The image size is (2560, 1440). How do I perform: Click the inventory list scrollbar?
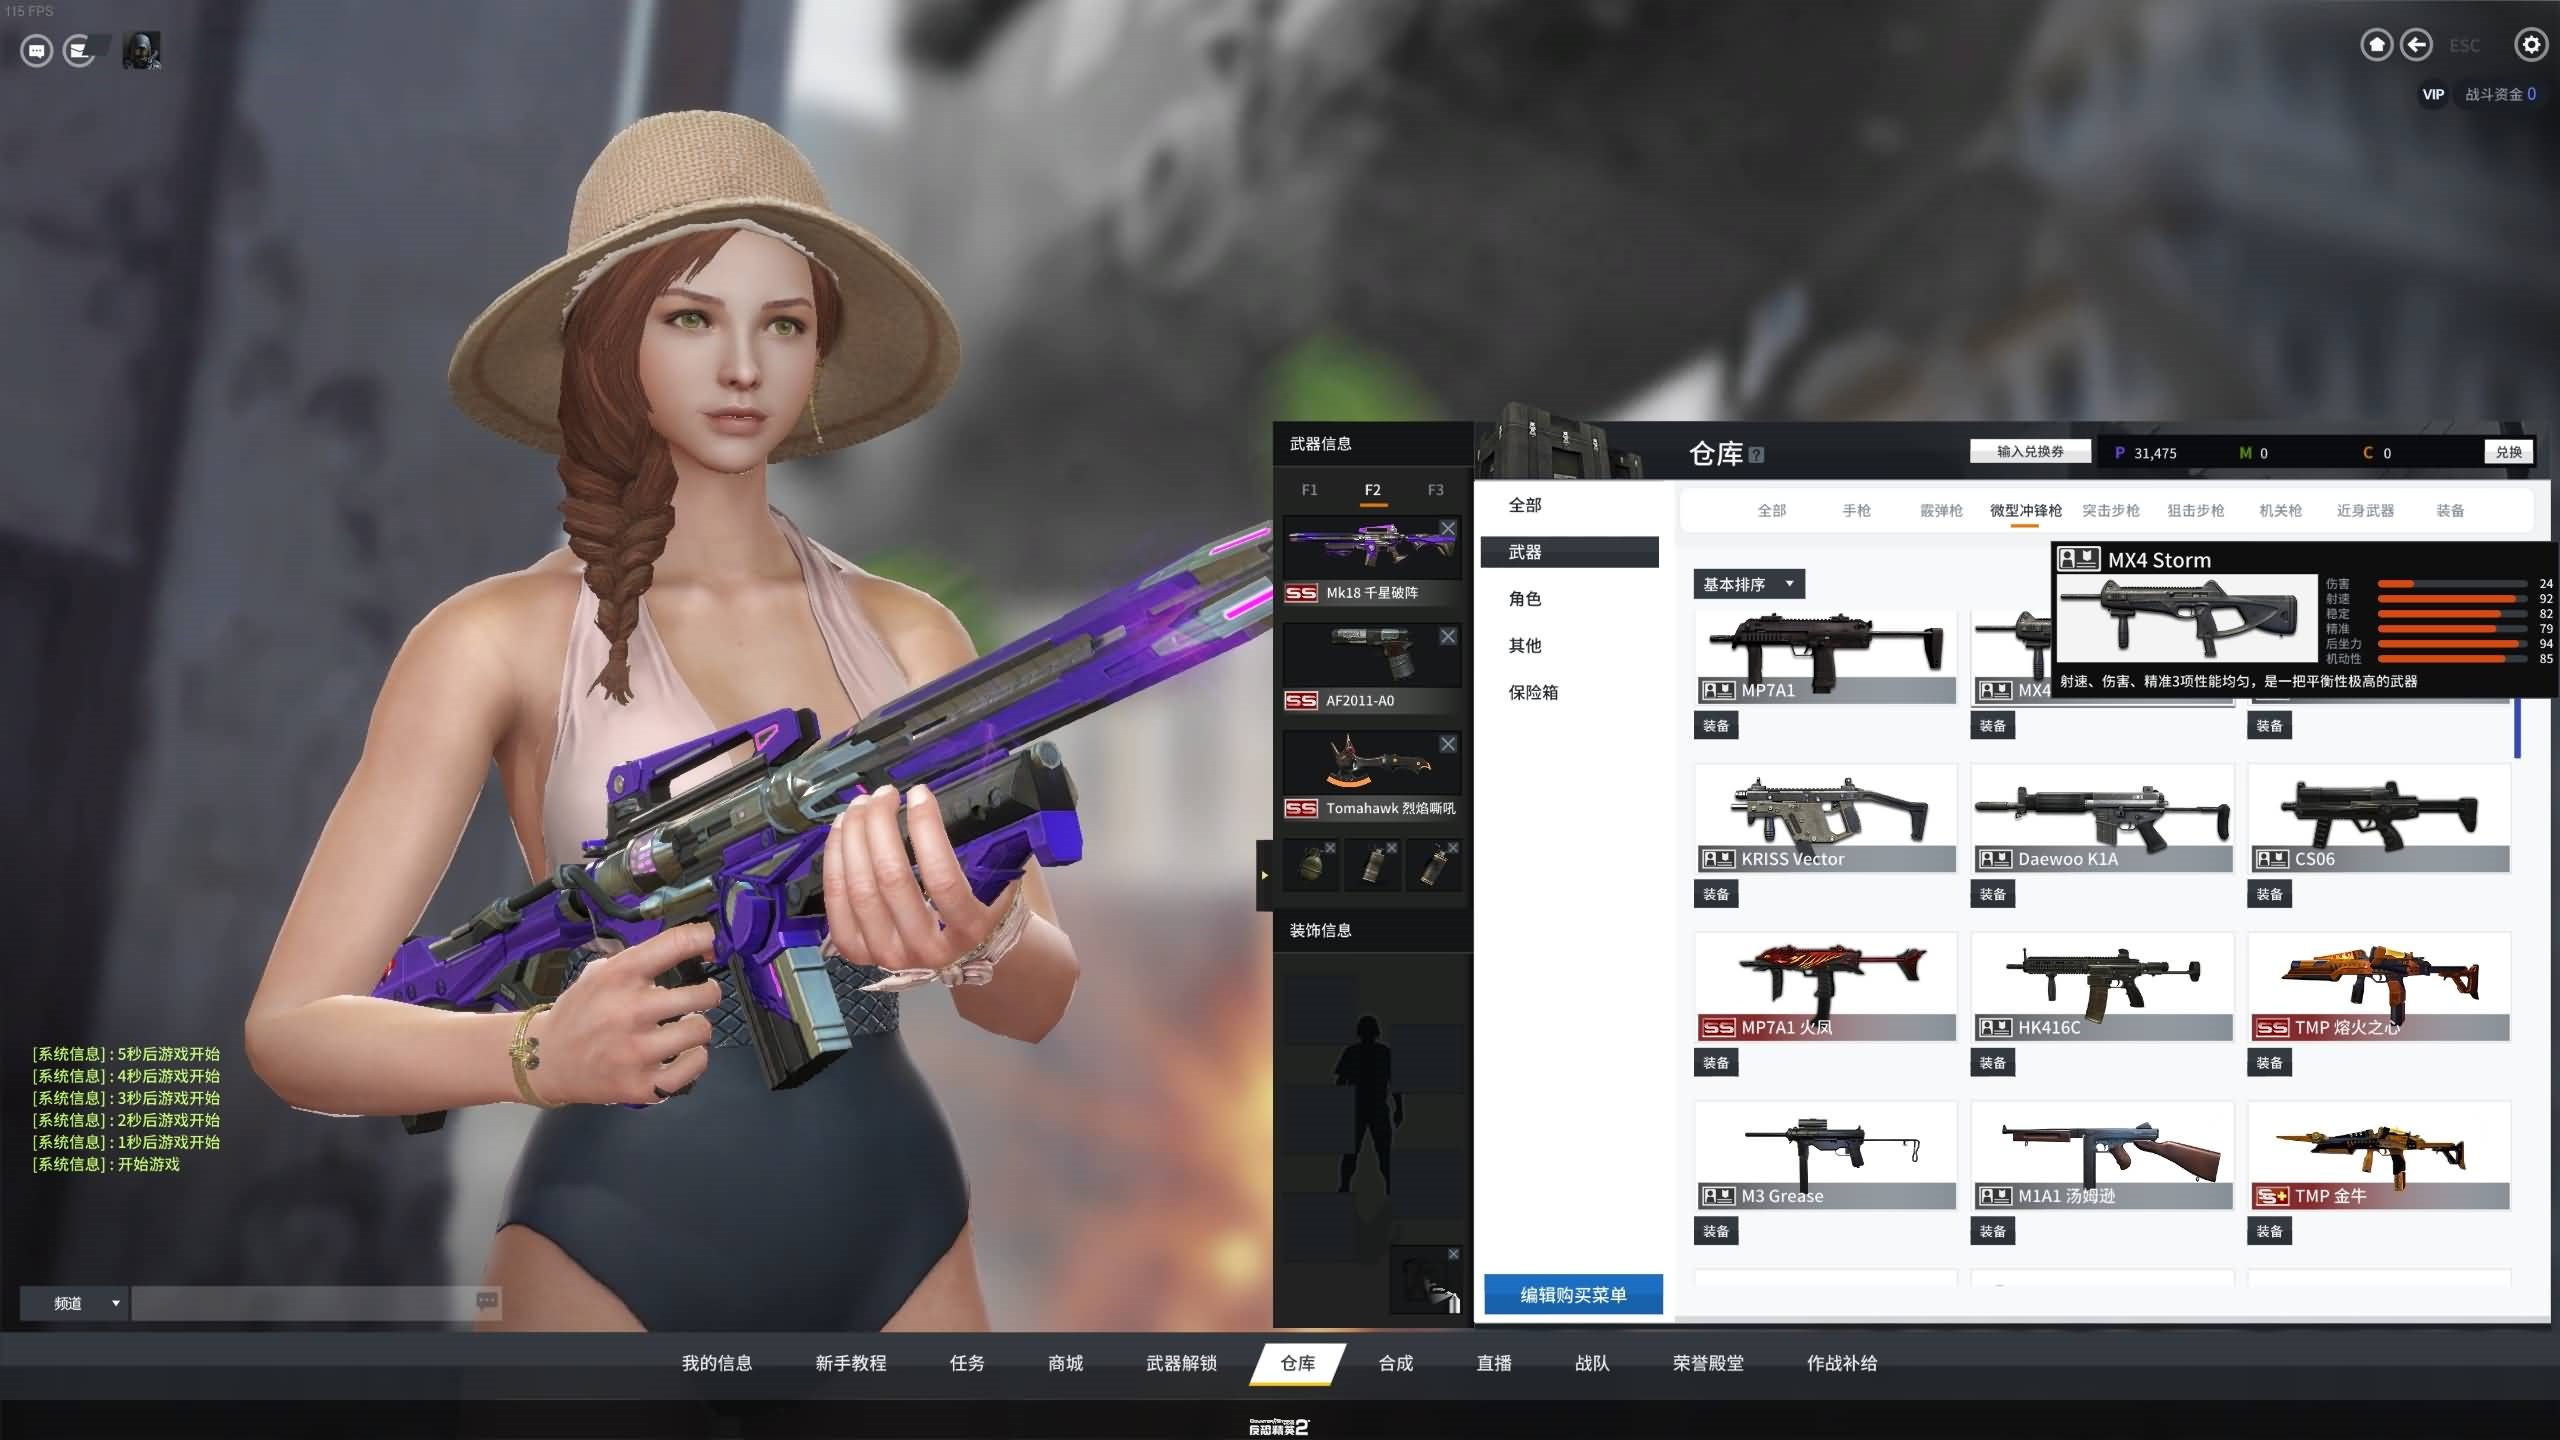tap(2517, 728)
